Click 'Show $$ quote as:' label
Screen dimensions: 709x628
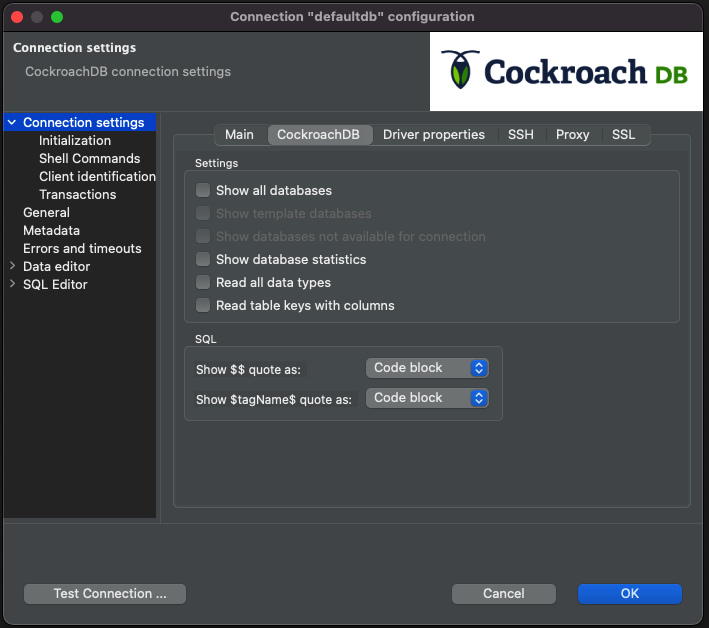pyautogui.click(x=248, y=370)
